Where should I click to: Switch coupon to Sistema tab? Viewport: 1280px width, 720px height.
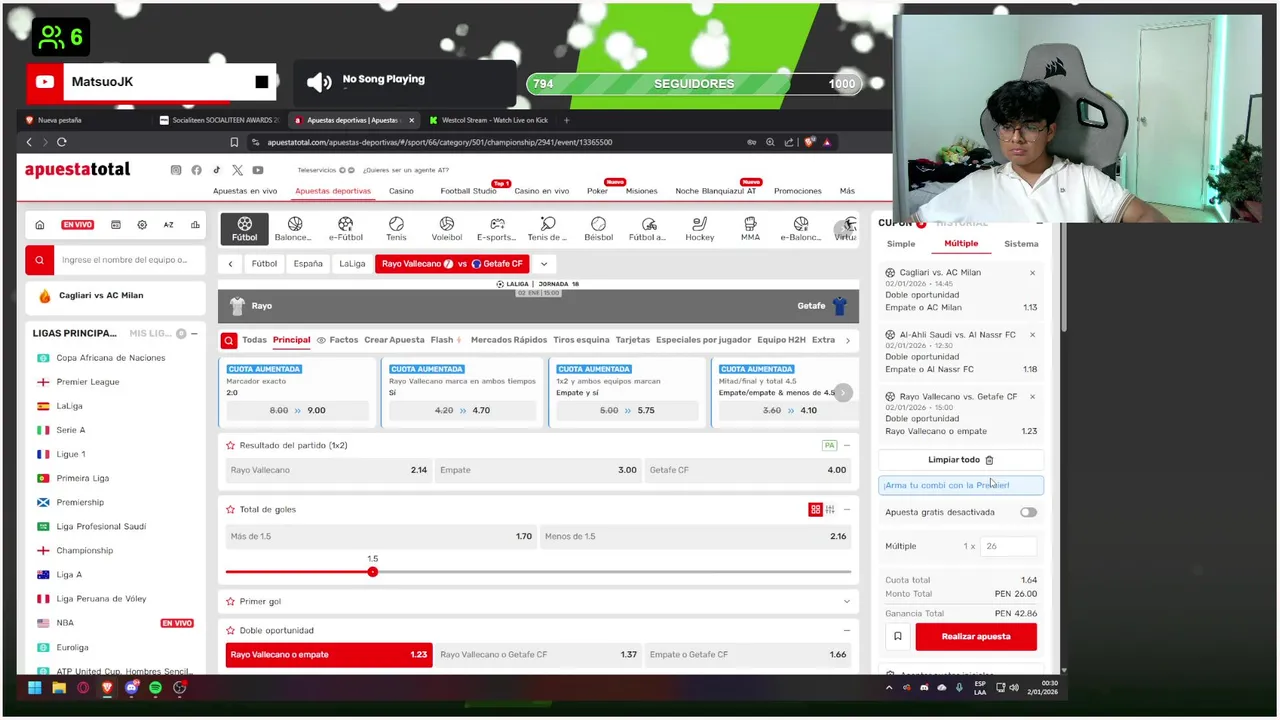tap(1021, 244)
